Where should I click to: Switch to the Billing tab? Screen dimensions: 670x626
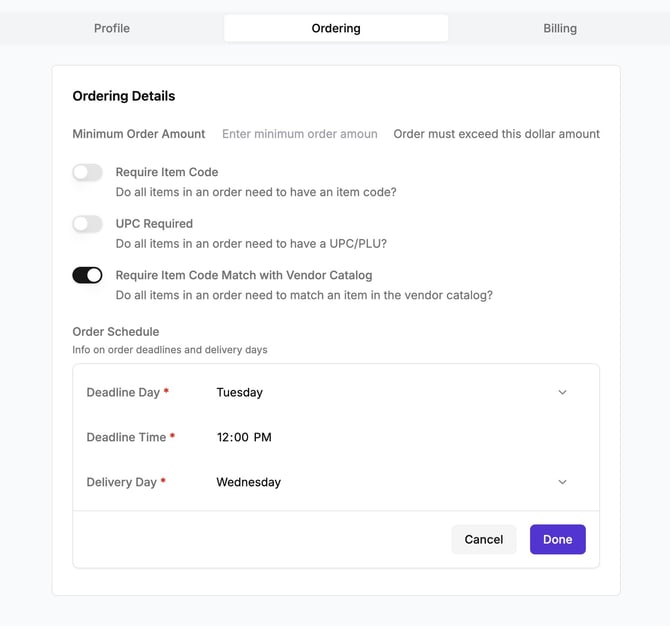(x=560, y=28)
